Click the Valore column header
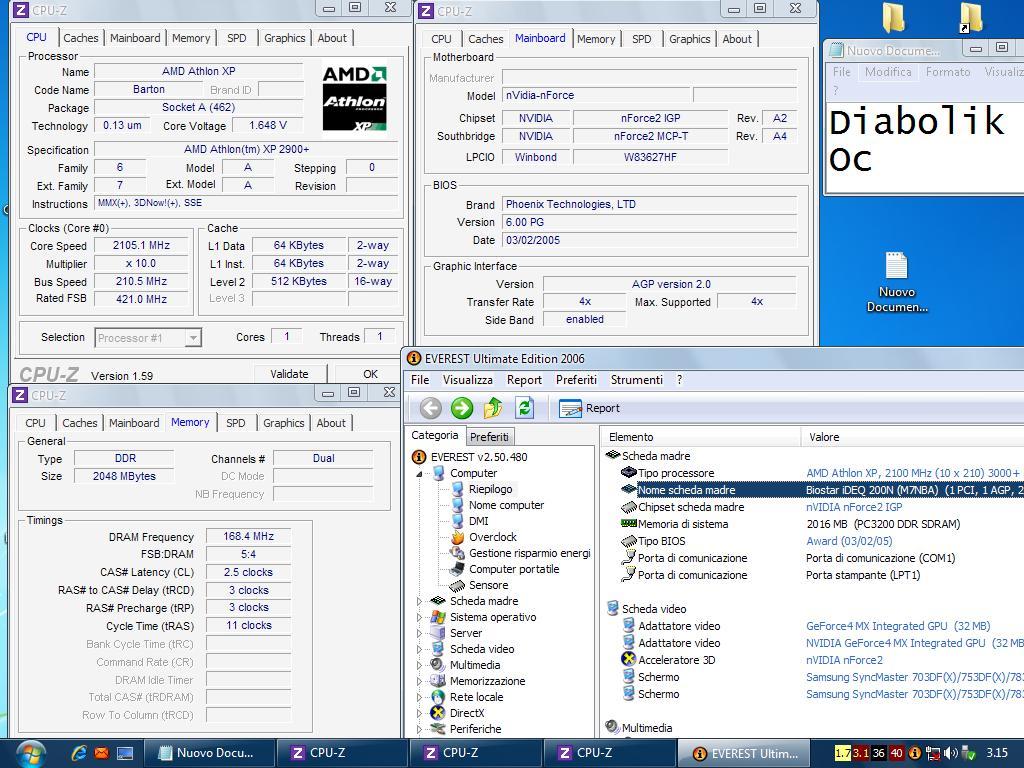 (912, 437)
